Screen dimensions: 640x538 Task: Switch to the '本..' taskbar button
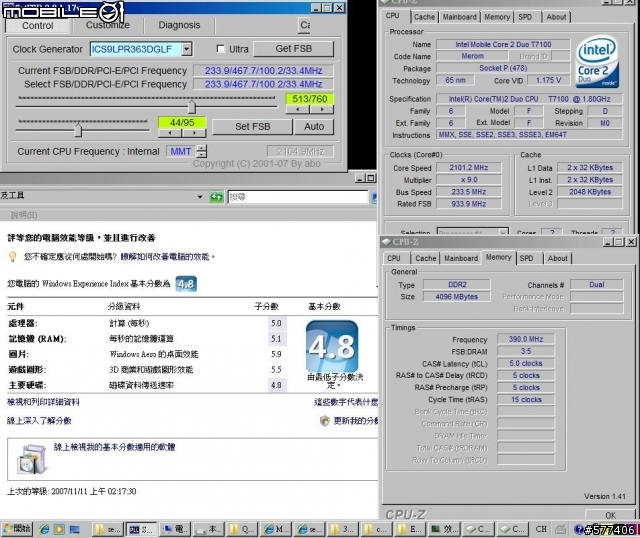[x=208, y=529]
